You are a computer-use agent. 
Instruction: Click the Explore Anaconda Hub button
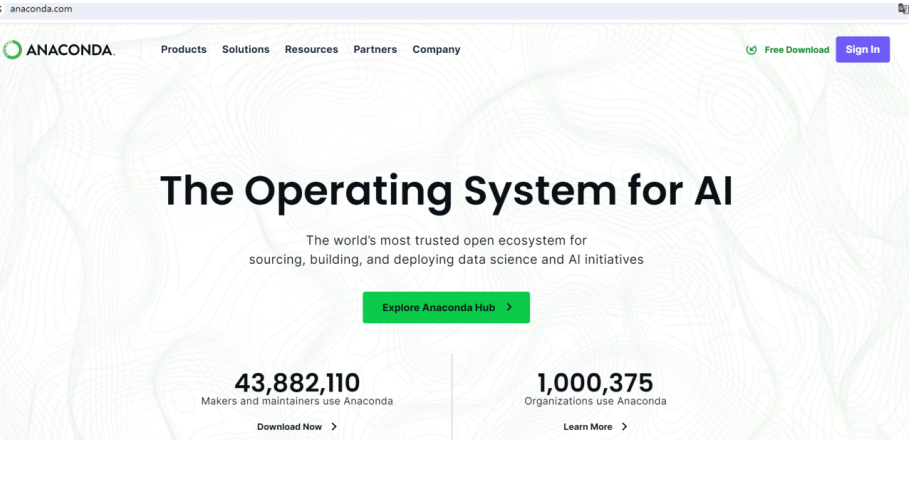(x=446, y=307)
